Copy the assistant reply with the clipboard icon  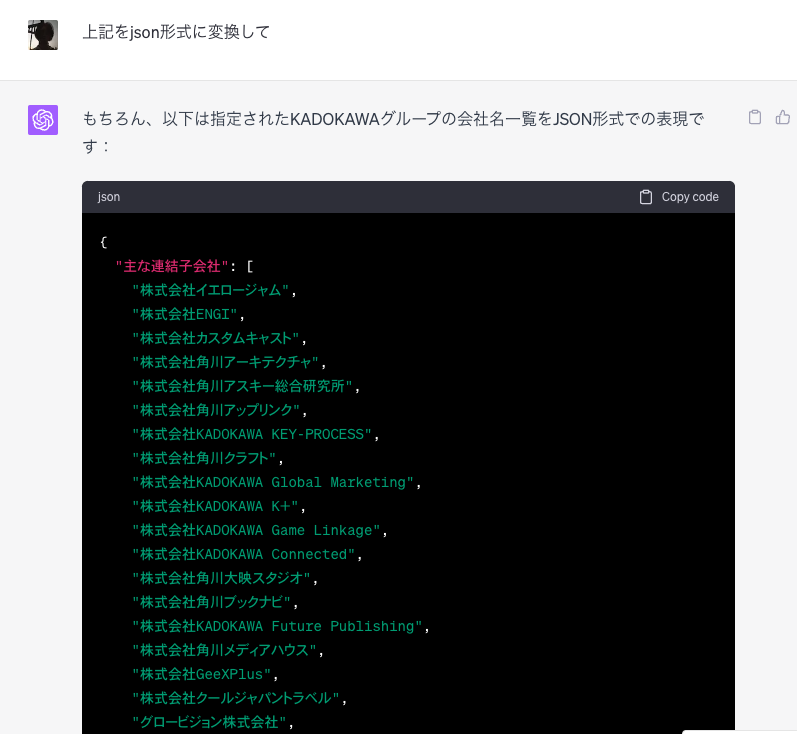[755, 117]
